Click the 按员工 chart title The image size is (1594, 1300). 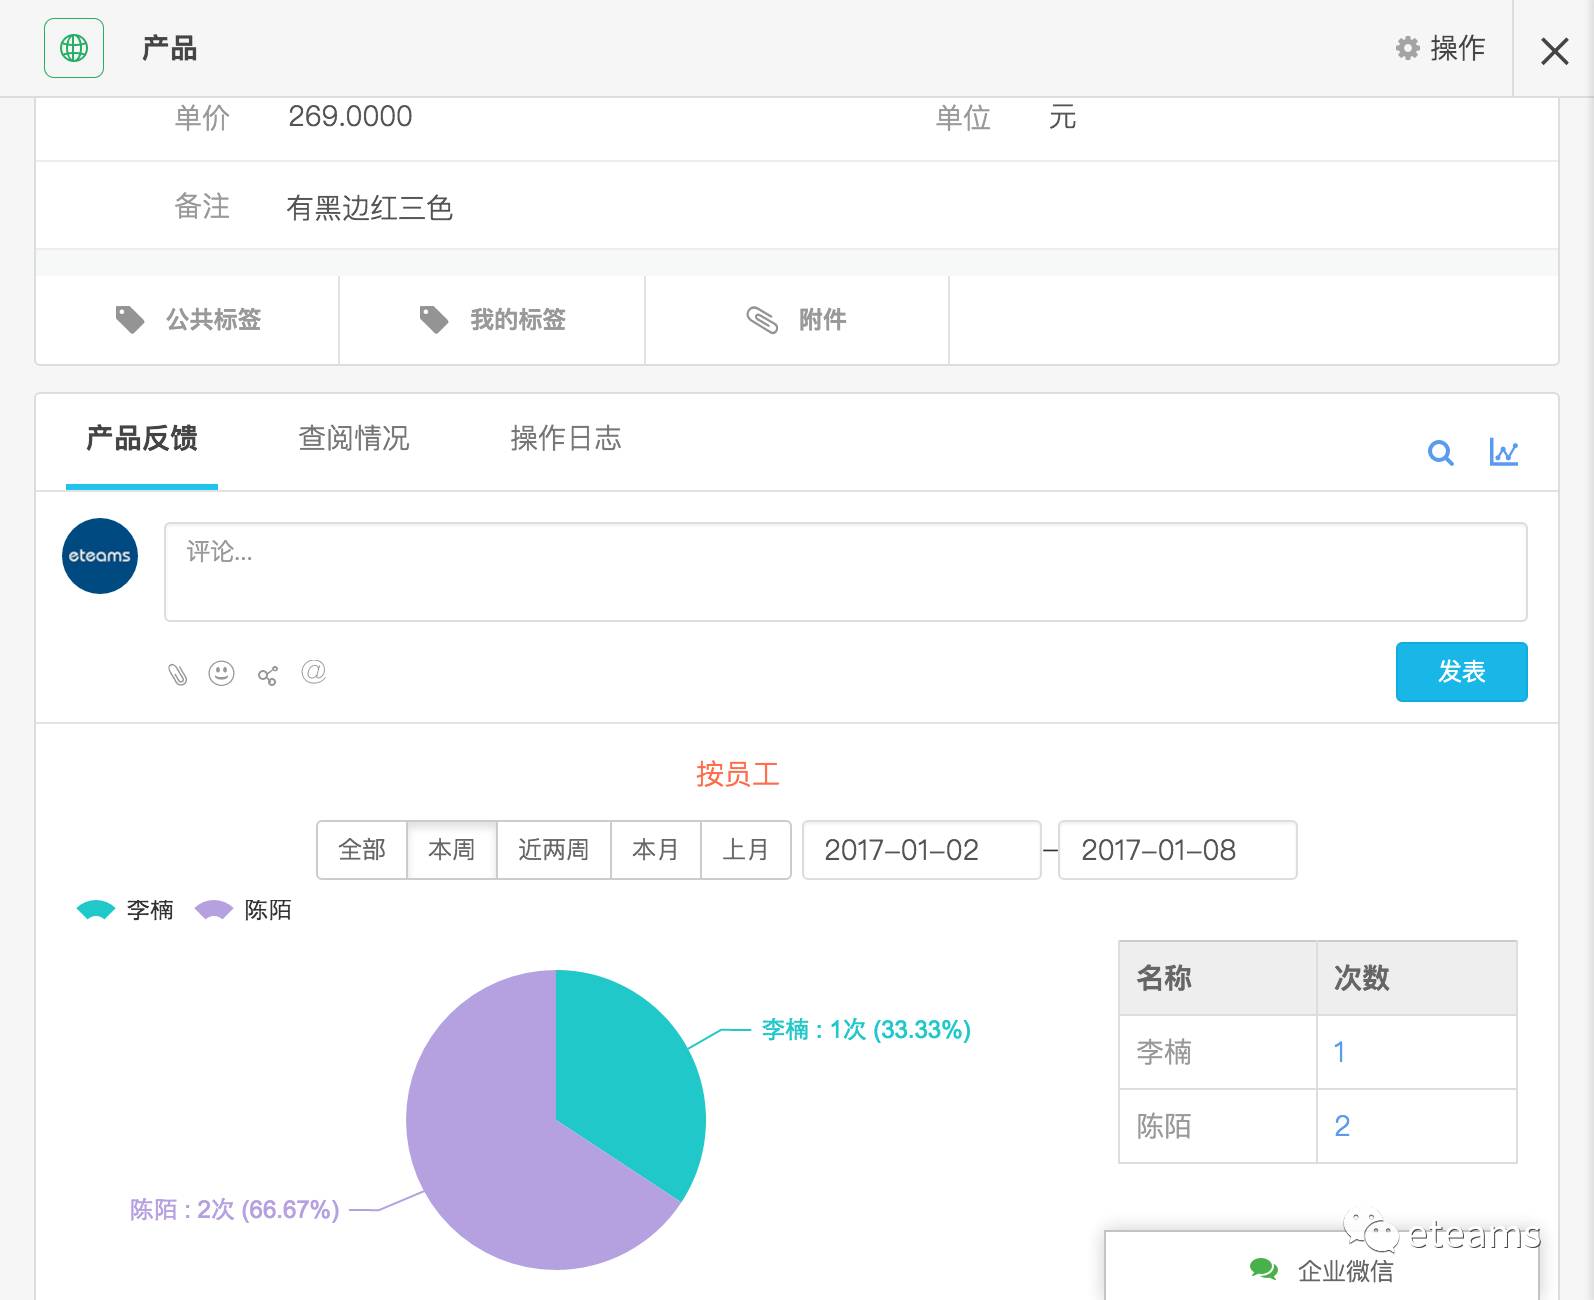[738, 774]
